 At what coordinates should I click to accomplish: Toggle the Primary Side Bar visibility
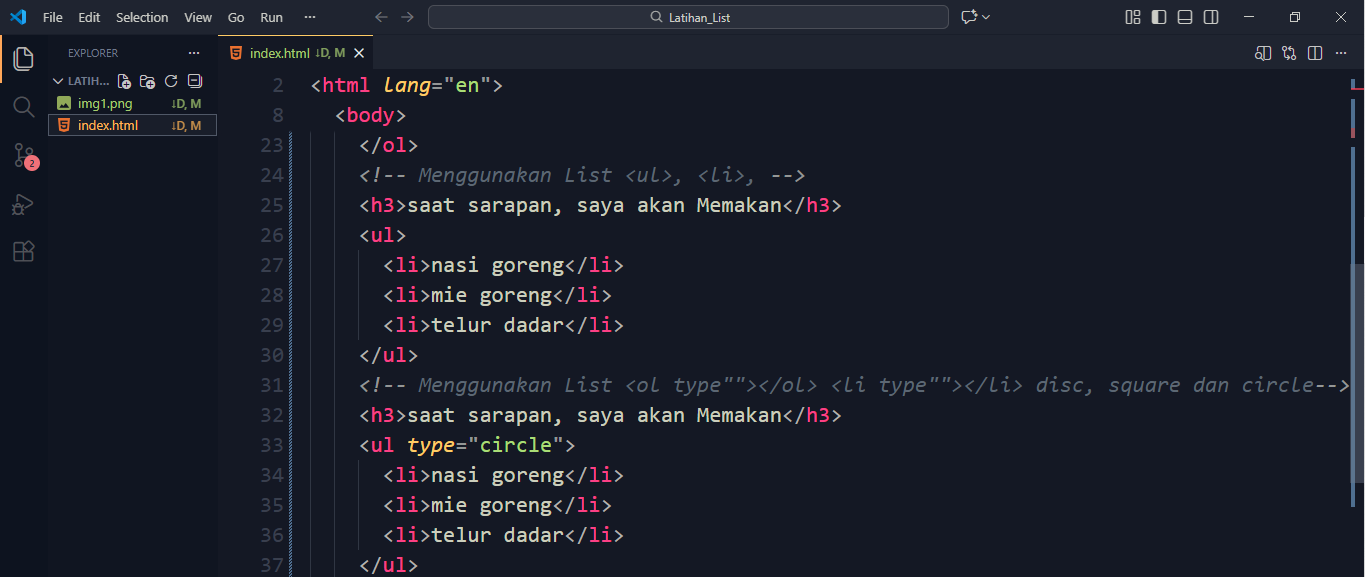click(x=1160, y=17)
